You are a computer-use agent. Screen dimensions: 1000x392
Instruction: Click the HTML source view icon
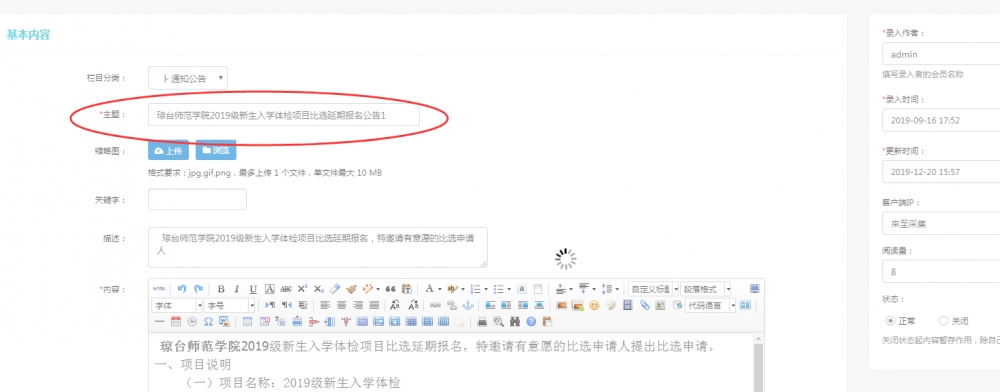point(159,289)
